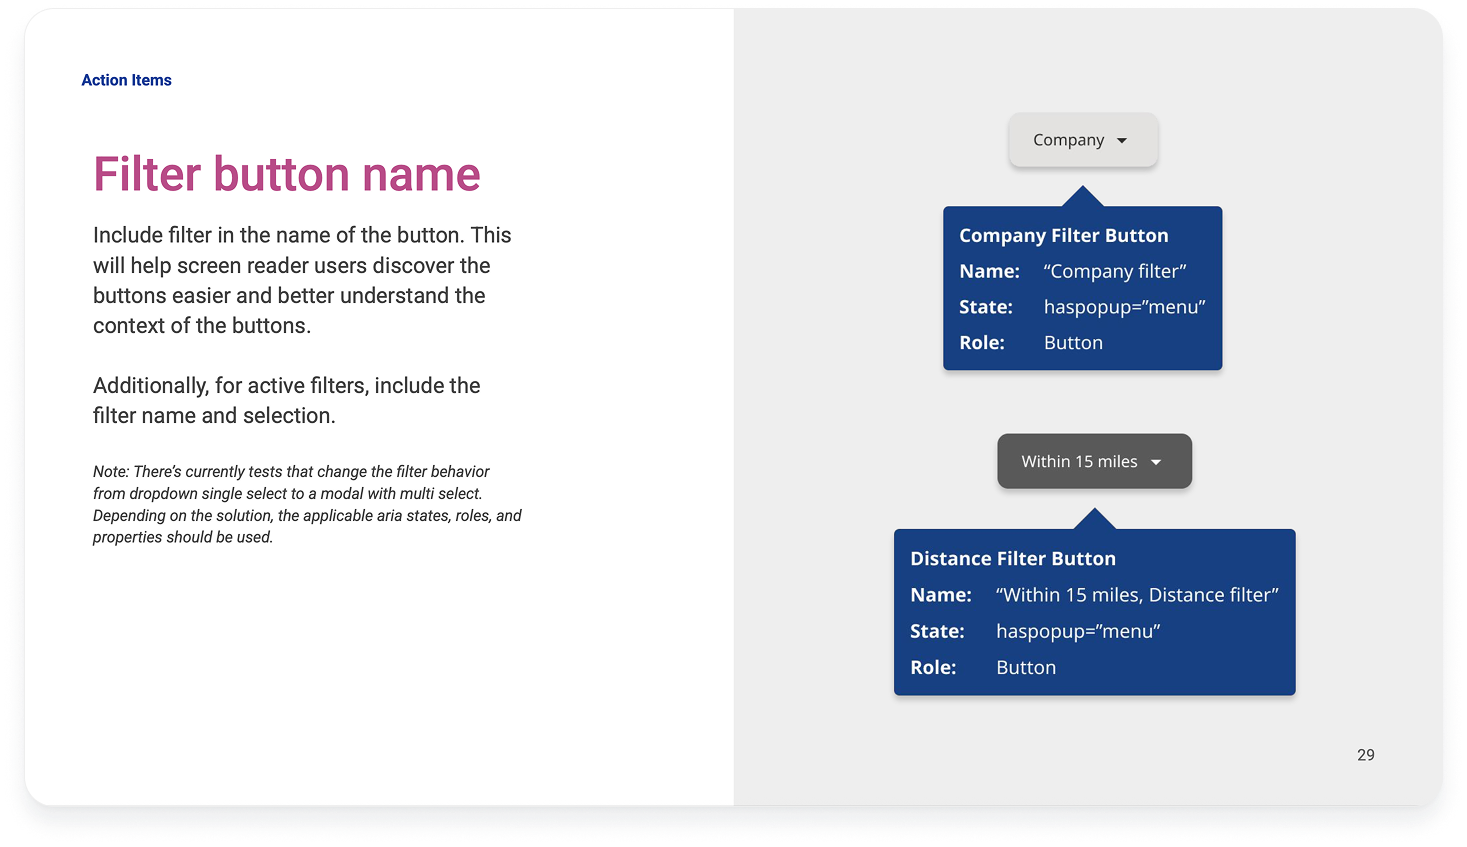This screenshot has height=847, width=1467.
Task: Click the Role value "Button" in Company card
Action: (1073, 343)
